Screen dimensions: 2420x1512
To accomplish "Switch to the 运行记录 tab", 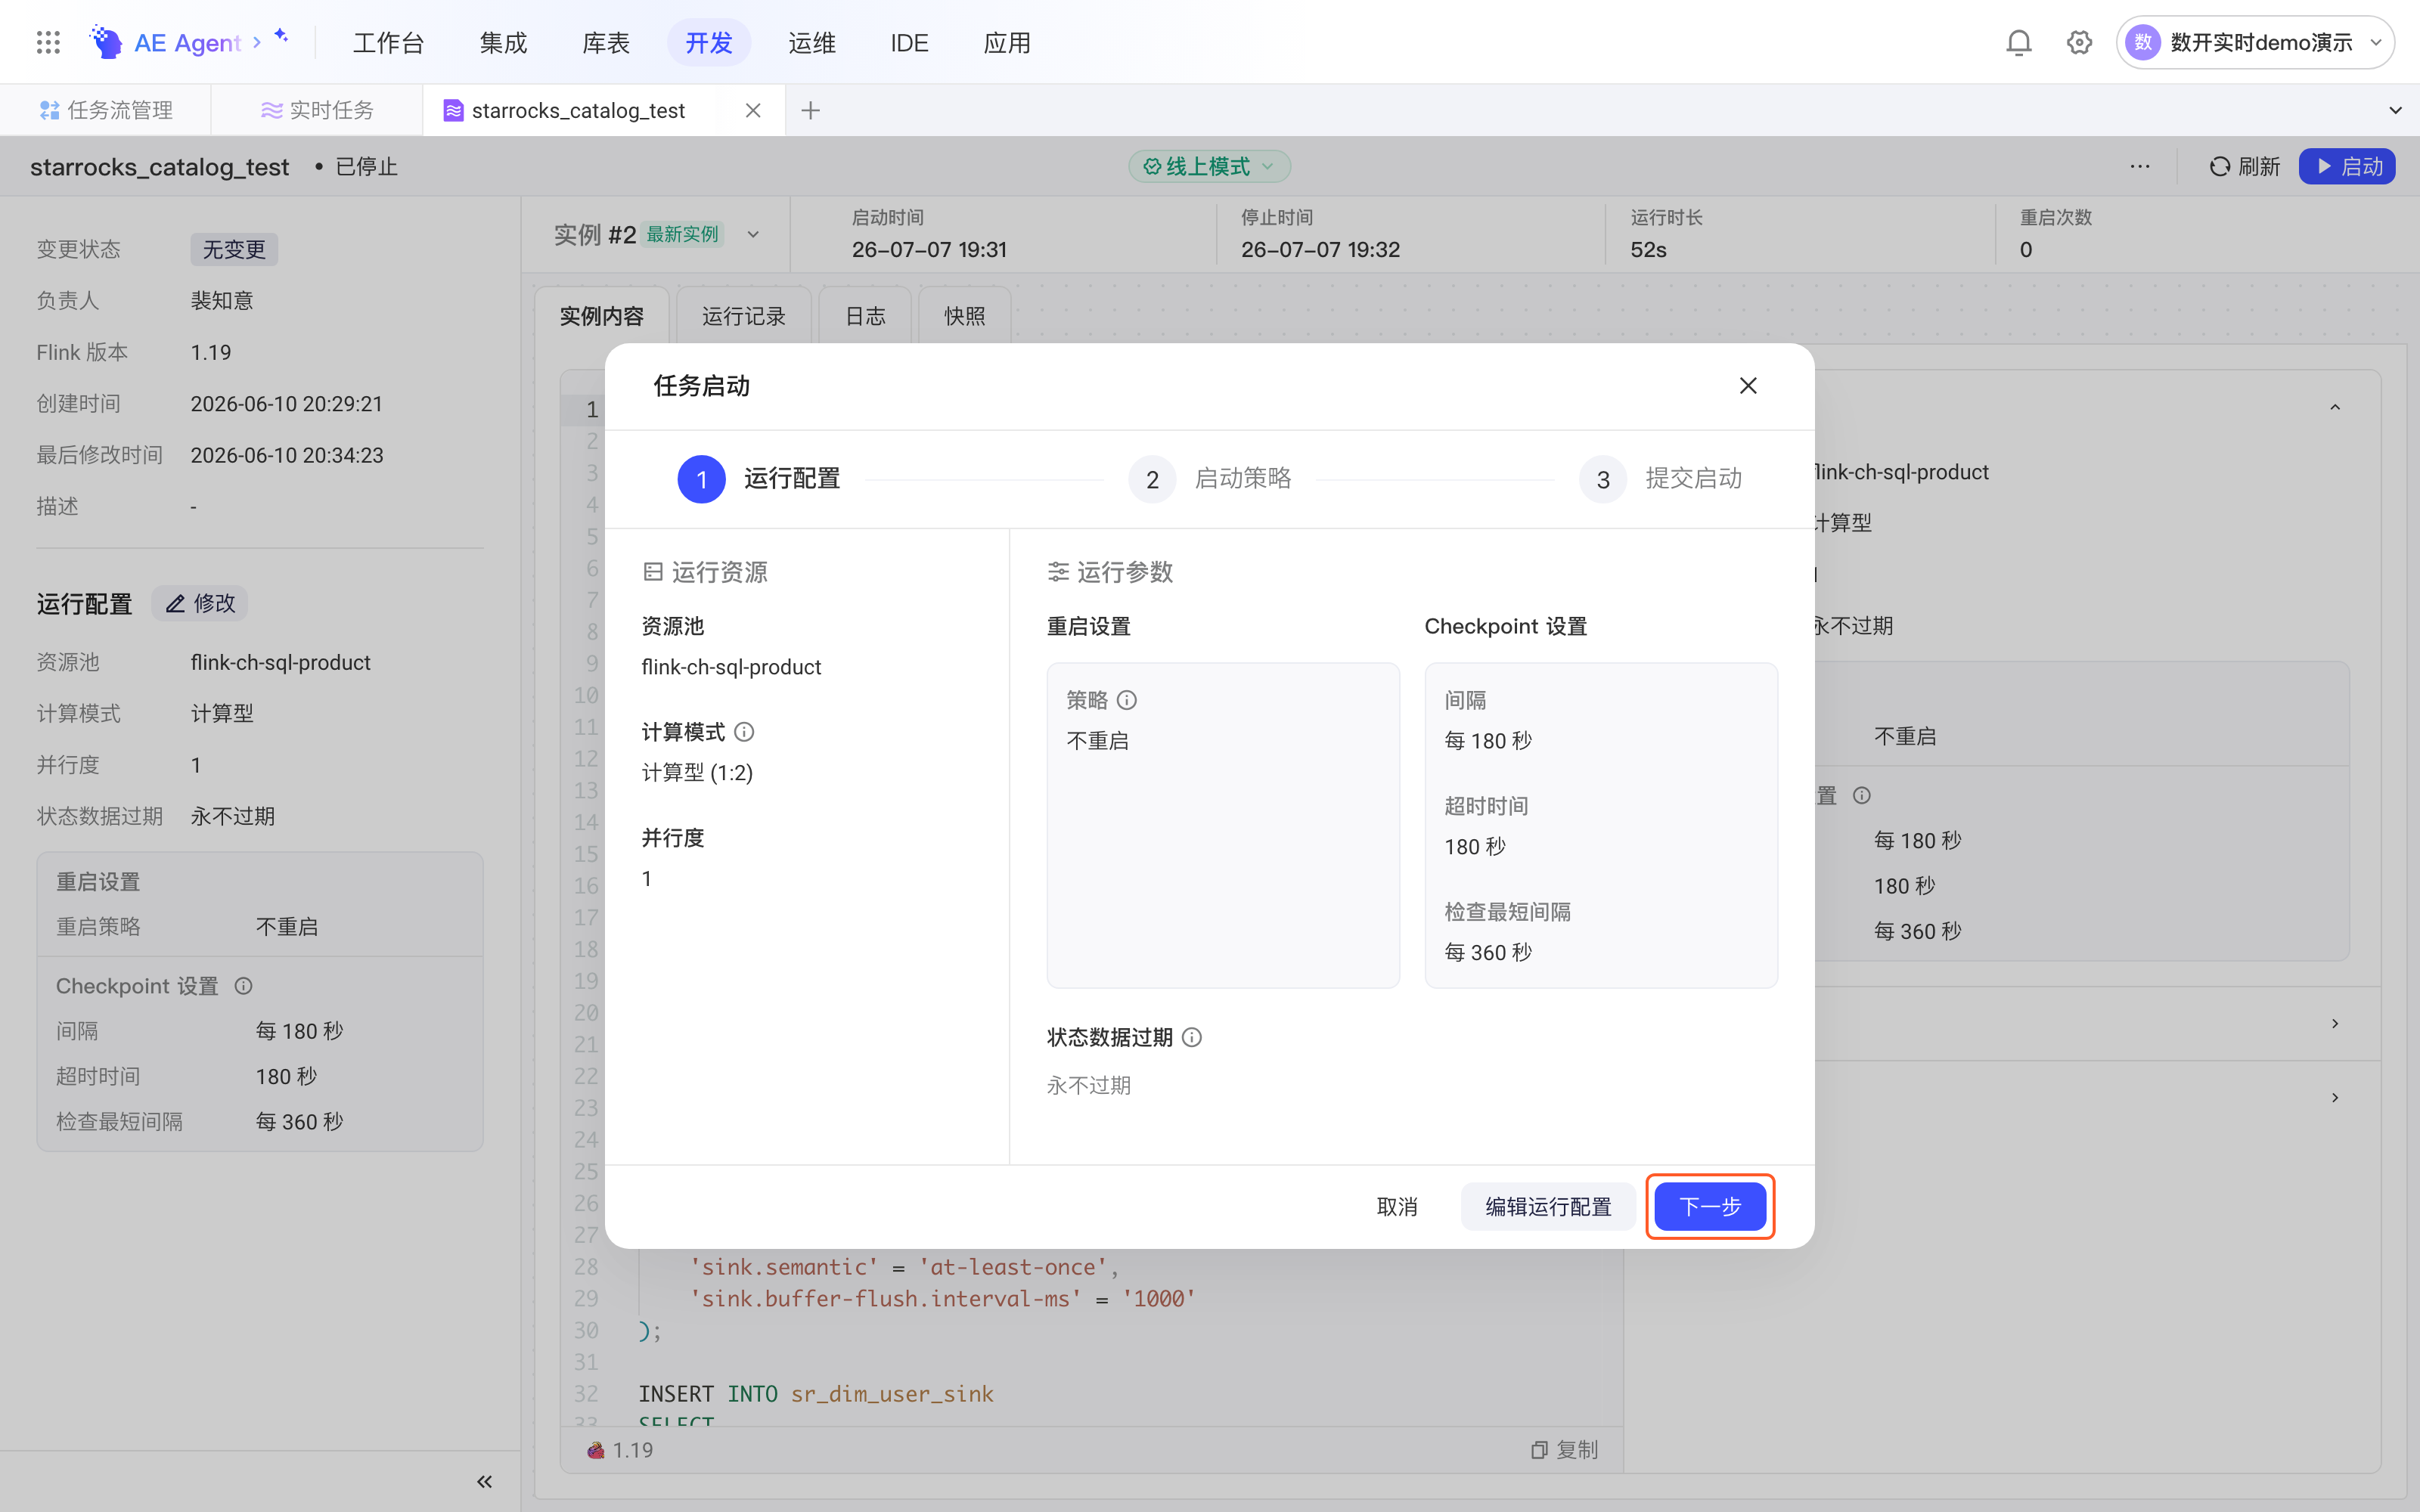I will coord(743,316).
